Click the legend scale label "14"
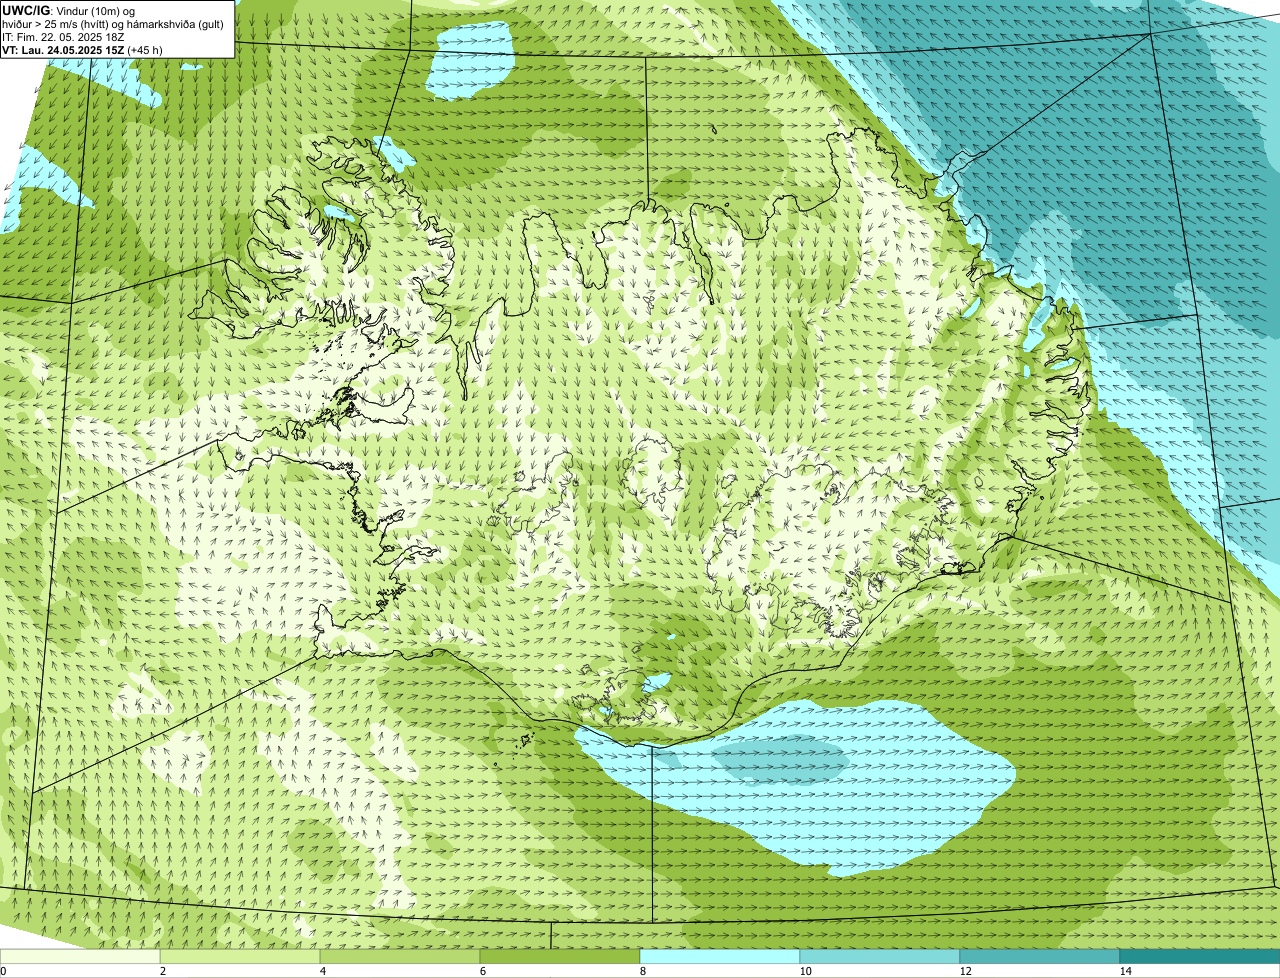Screen dimensions: 1280x978 click(1125, 971)
